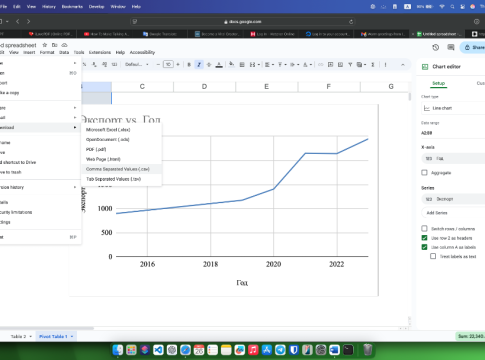Open the Line chart type dropdown
Image resolution: width=485 pixels, height=360 pixels.
point(453,108)
